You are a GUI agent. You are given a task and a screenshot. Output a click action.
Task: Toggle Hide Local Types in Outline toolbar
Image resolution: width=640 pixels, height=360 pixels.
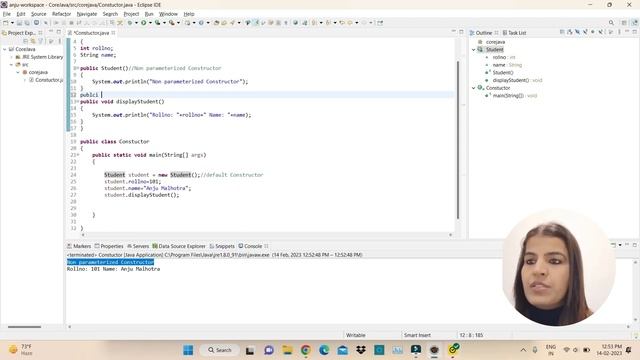click(x=601, y=32)
